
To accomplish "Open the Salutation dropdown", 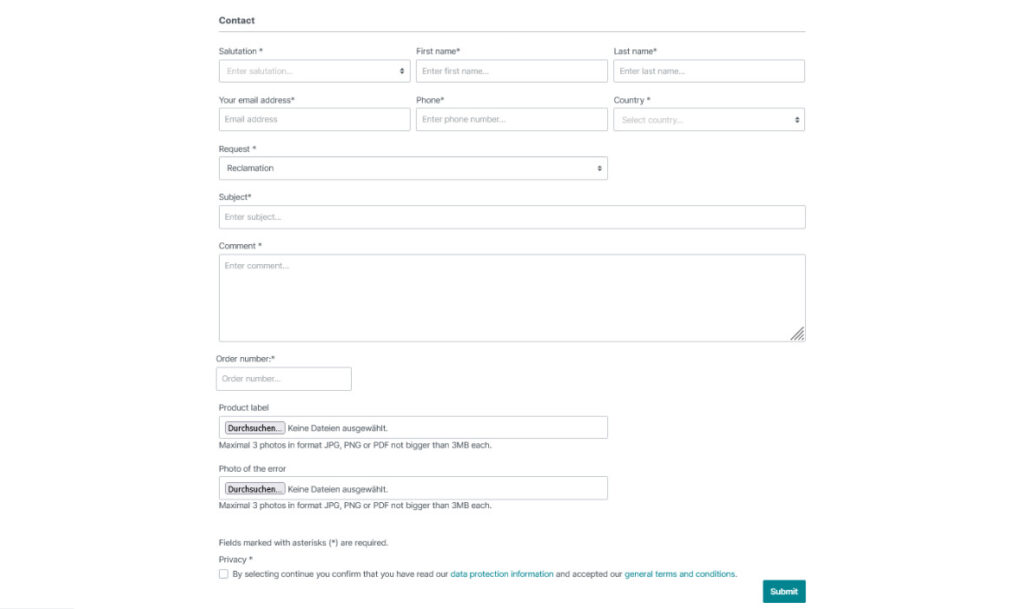I will coord(314,71).
